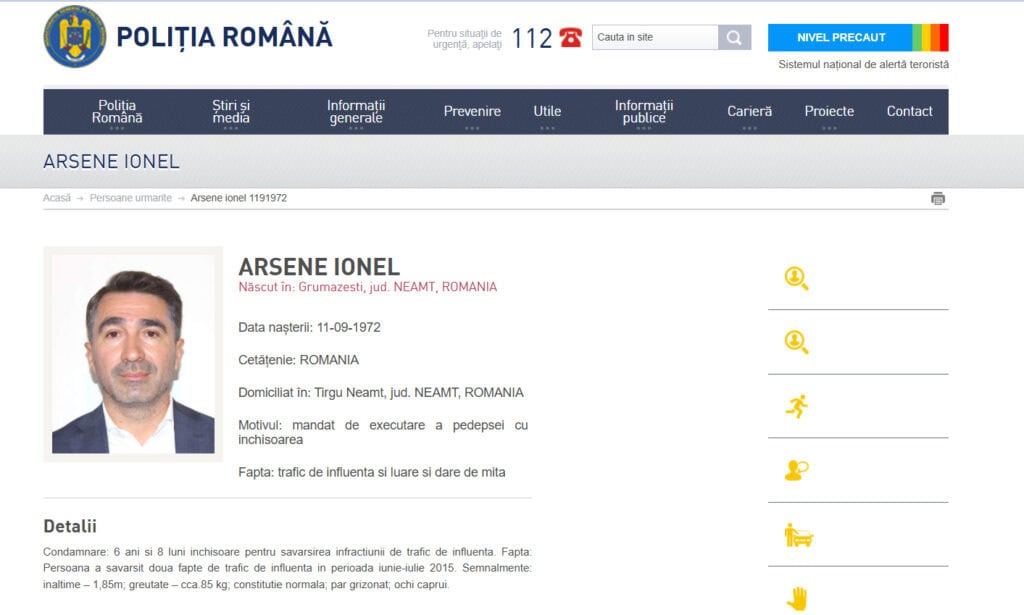The height and width of the screenshot is (615, 1024).
Task: Open the Informații generale menu
Action: coord(356,112)
